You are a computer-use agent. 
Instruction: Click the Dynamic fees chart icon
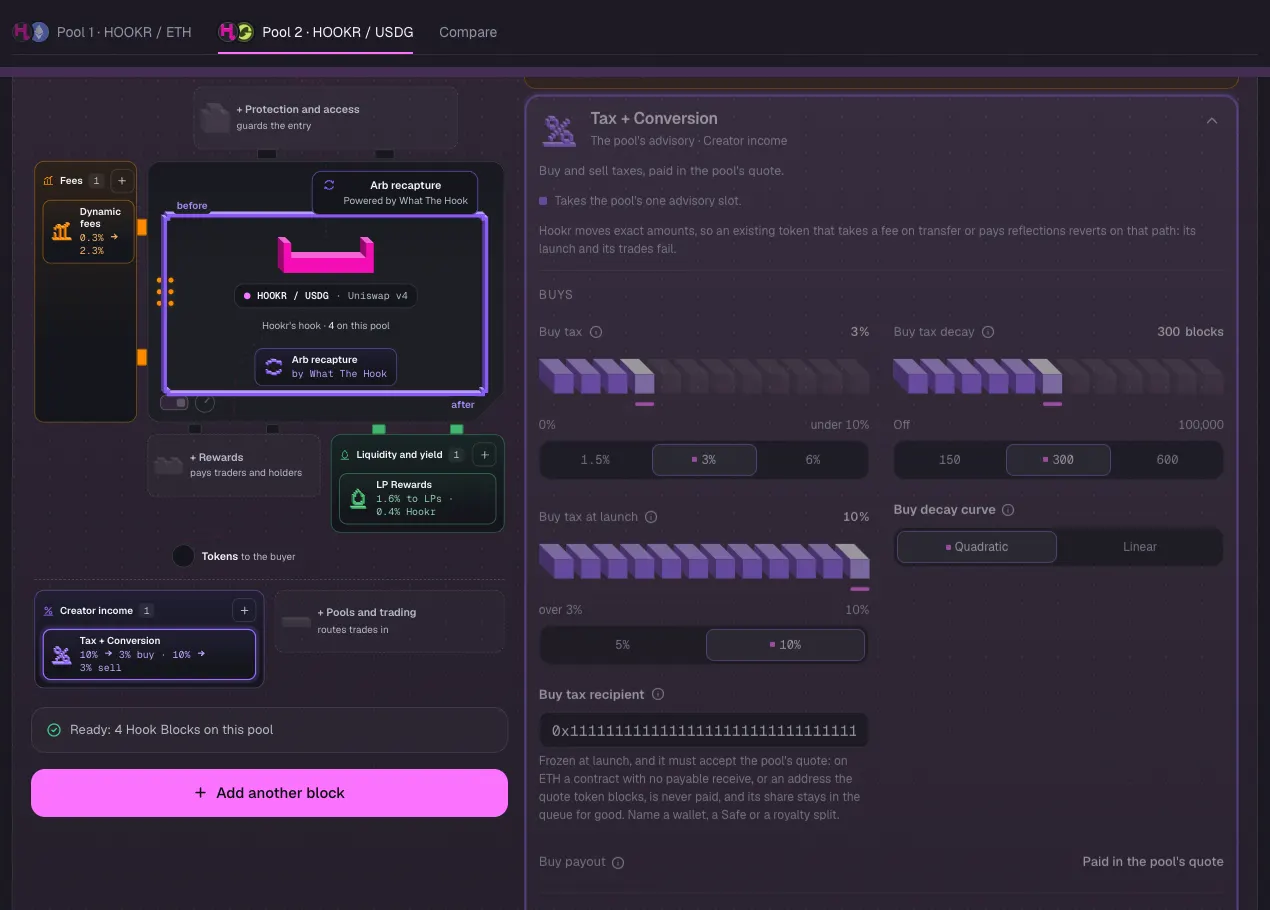point(62,232)
